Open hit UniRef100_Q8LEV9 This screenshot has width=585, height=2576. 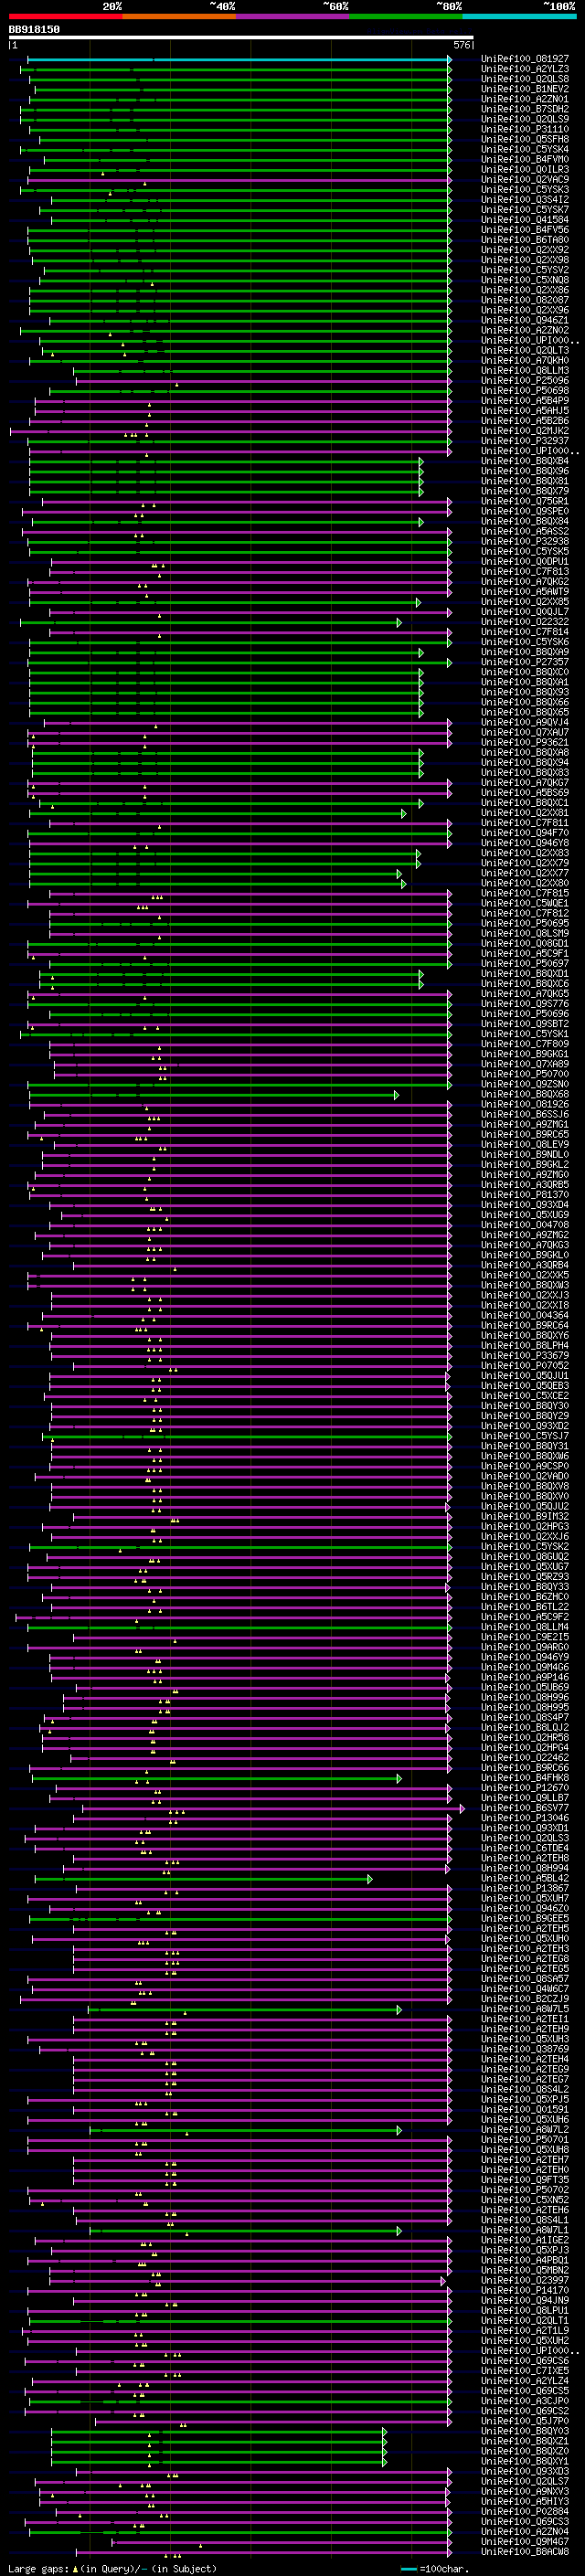click(x=525, y=1144)
